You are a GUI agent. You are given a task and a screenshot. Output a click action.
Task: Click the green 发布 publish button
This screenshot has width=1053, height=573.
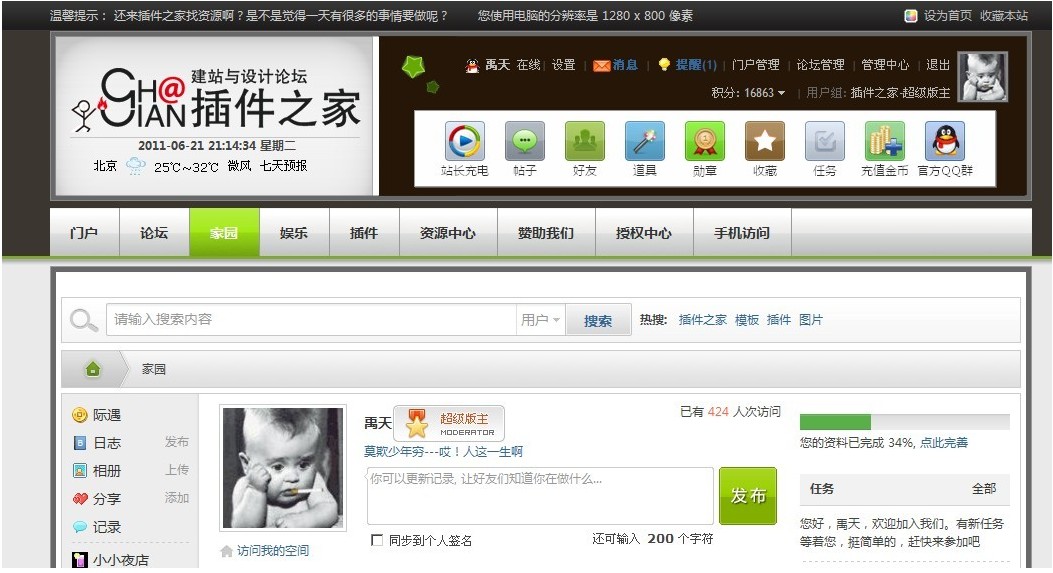click(x=747, y=496)
